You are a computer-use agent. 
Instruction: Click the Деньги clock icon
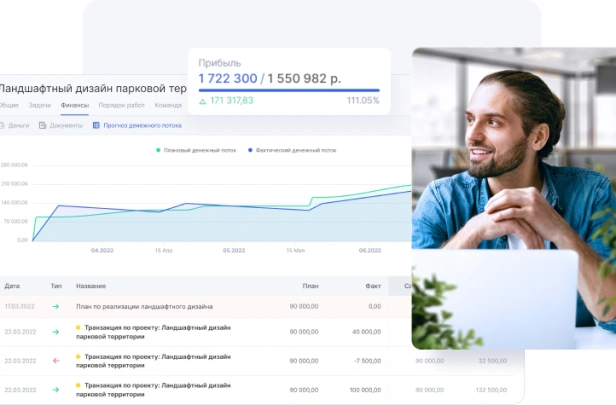(2, 126)
